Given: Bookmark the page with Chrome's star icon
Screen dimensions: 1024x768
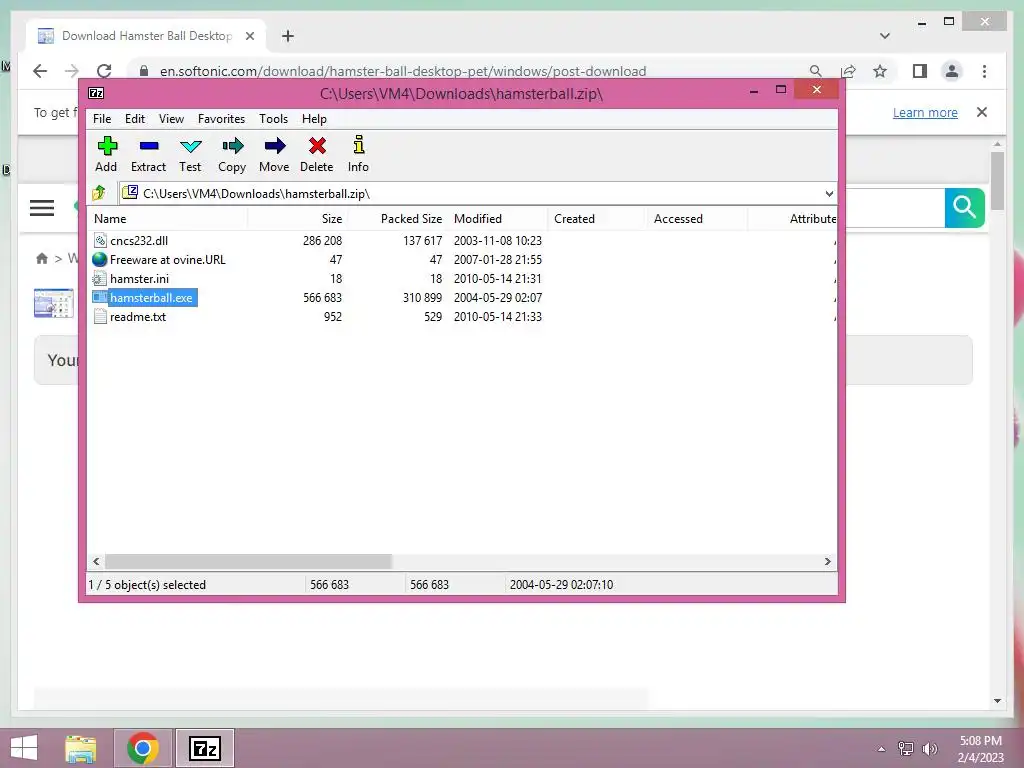Looking at the screenshot, I should tap(880, 71).
